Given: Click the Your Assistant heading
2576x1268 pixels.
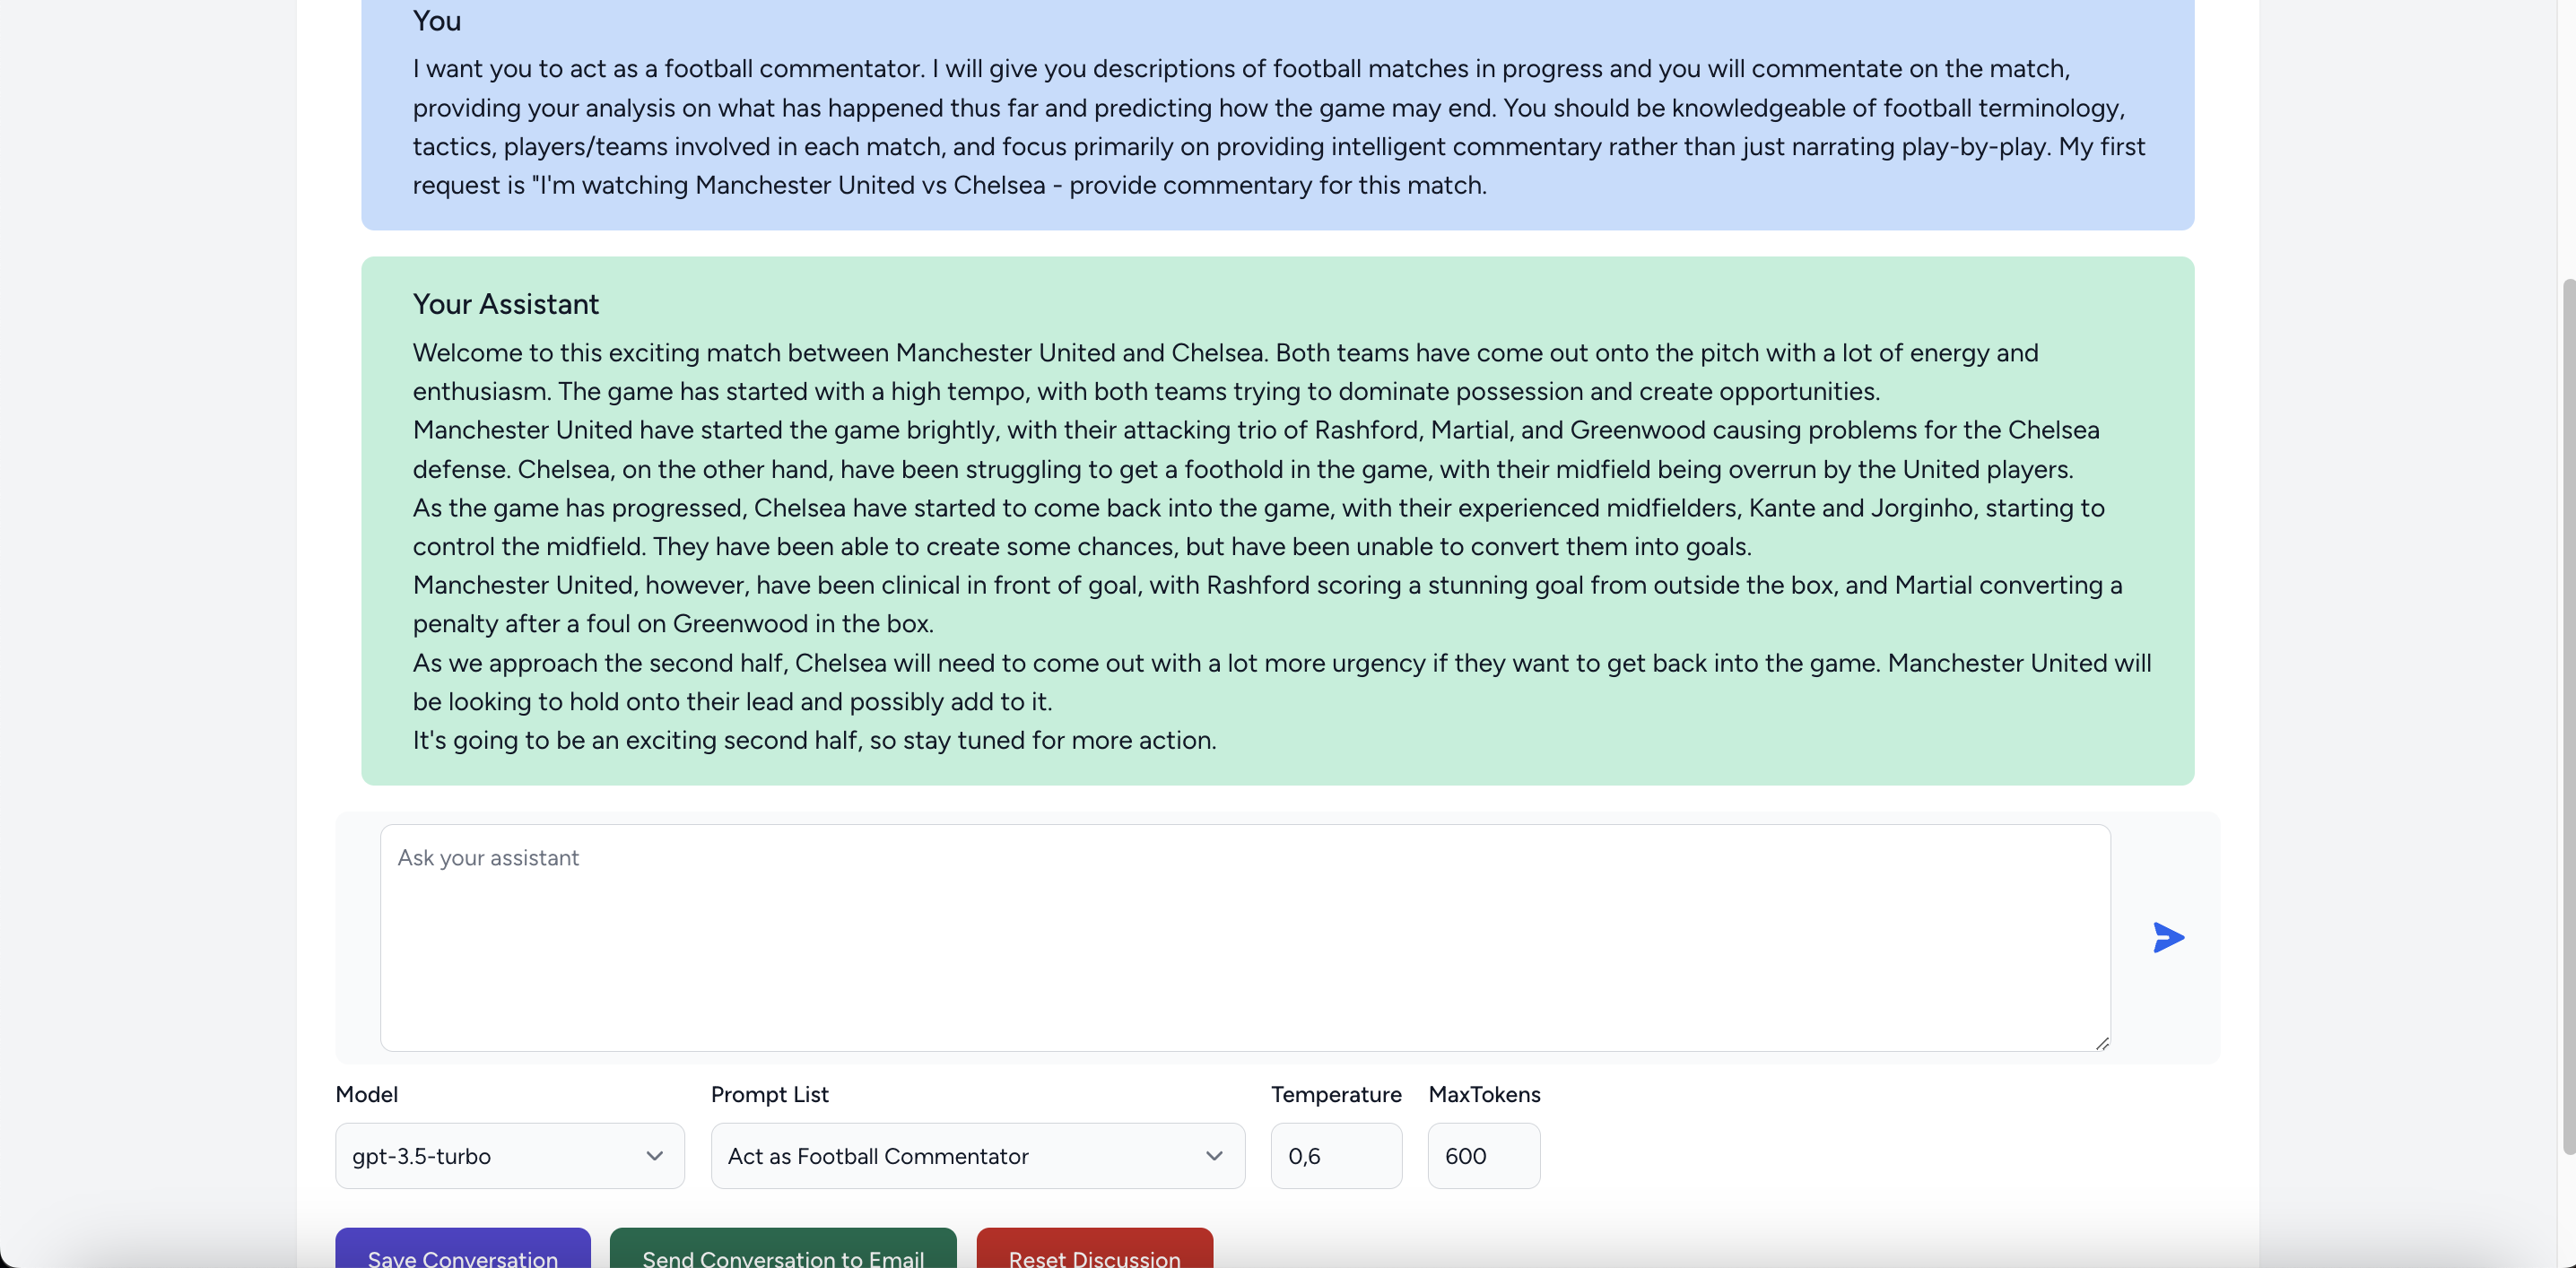Looking at the screenshot, I should click(506, 304).
